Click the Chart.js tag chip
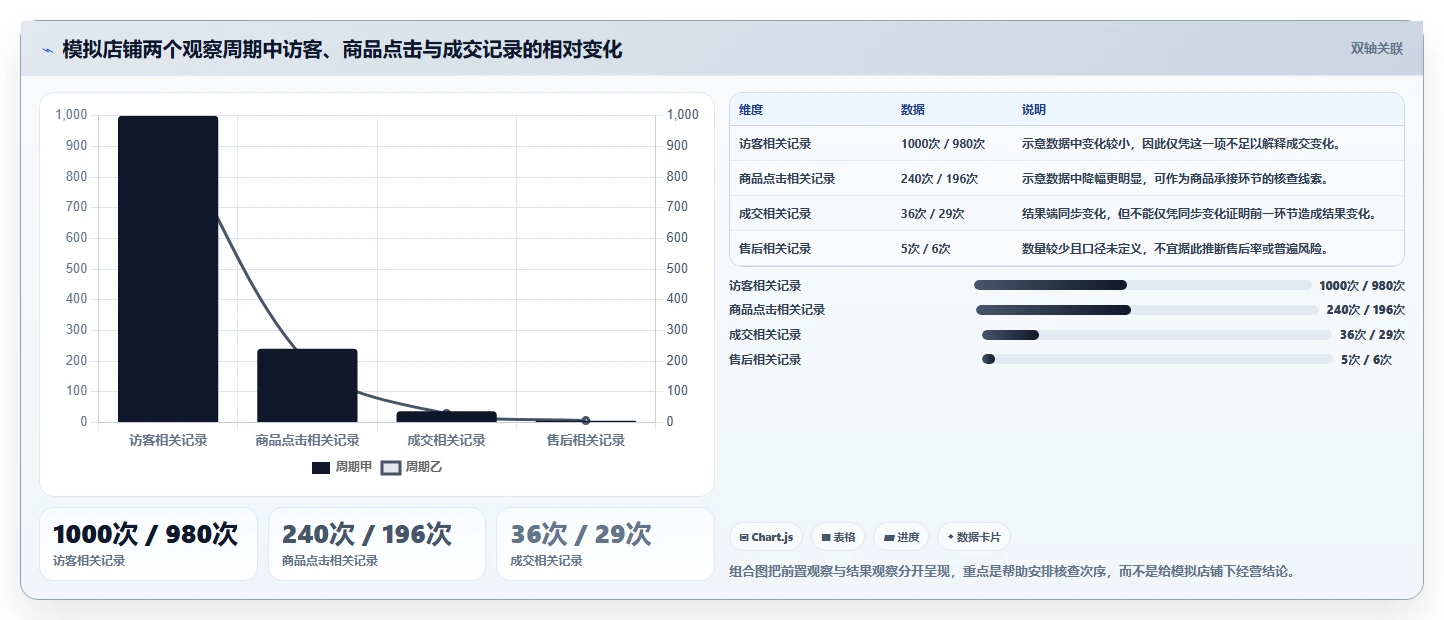 (766, 537)
